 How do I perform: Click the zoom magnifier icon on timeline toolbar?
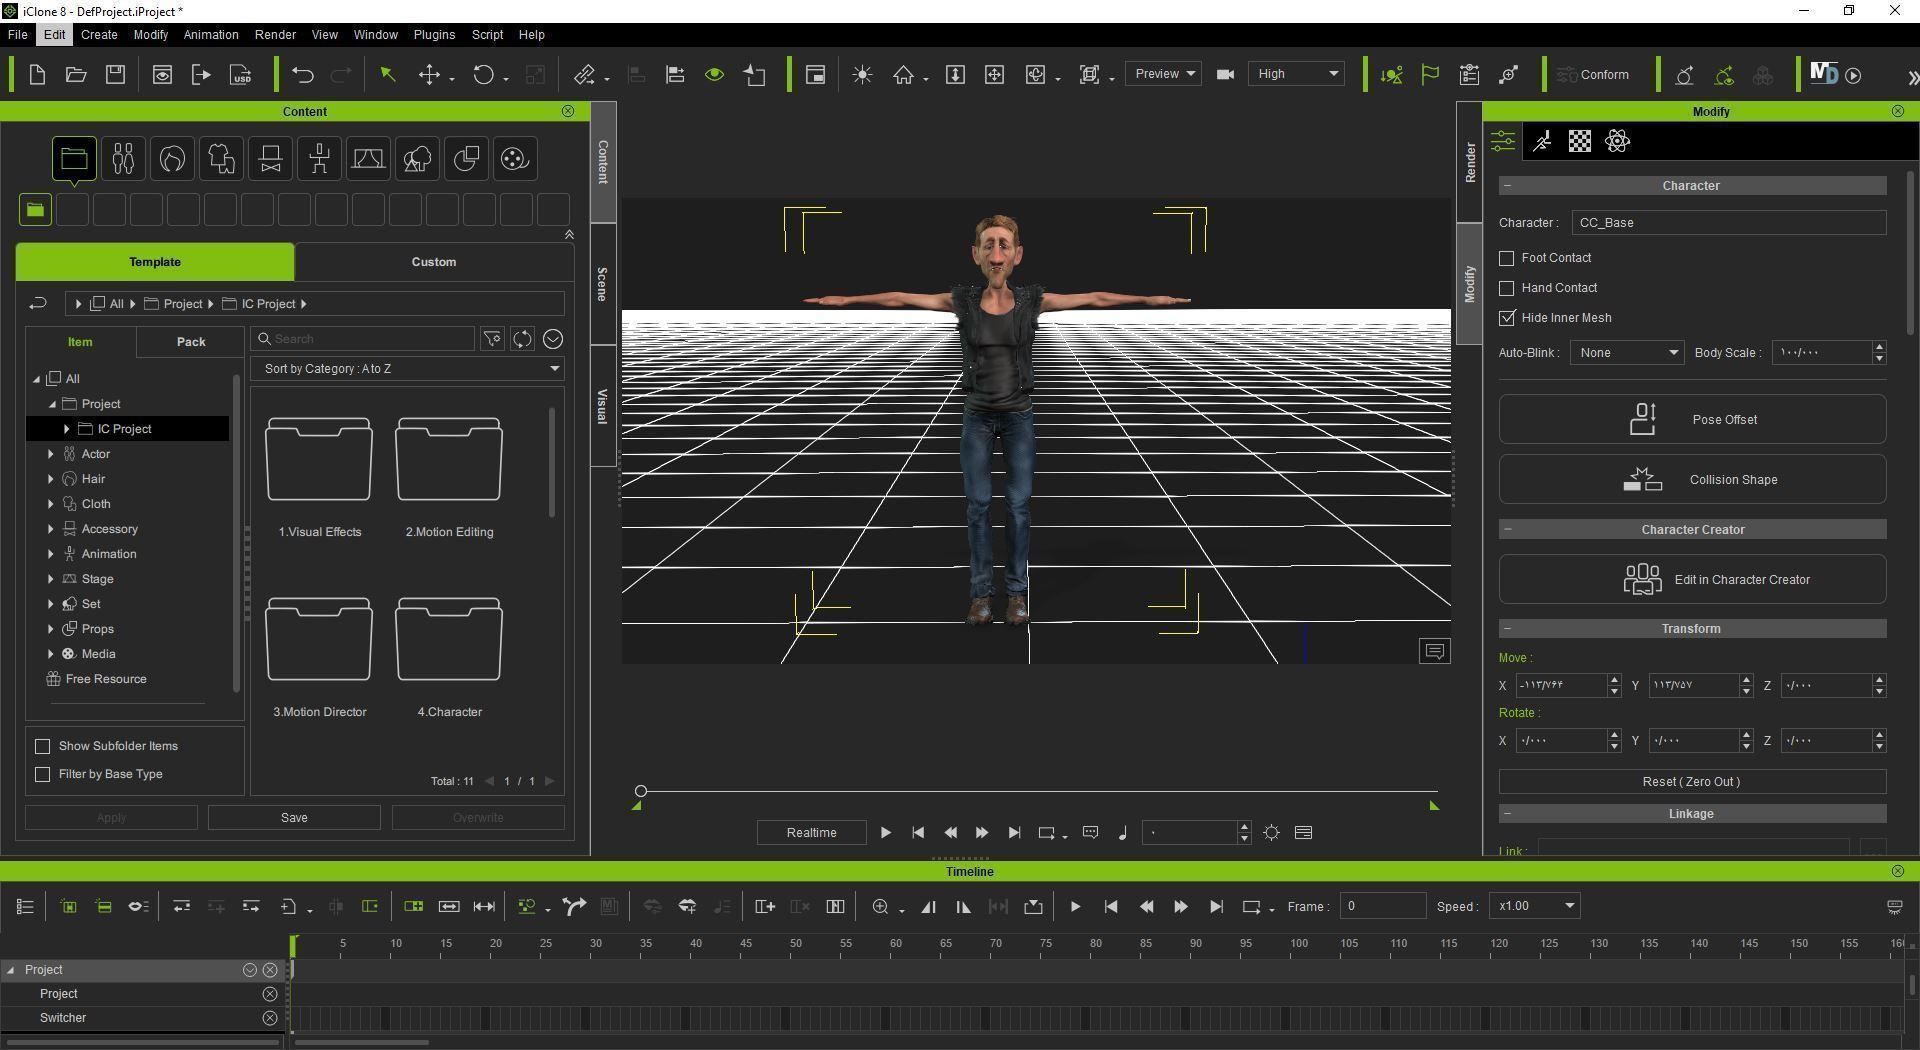pyautogui.click(x=880, y=907)
